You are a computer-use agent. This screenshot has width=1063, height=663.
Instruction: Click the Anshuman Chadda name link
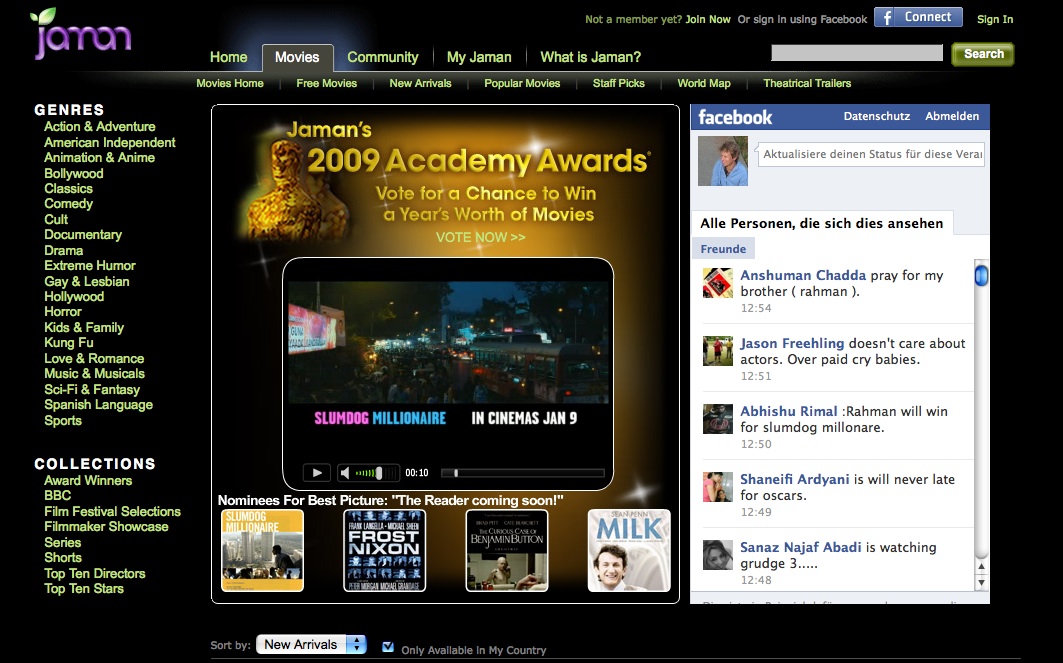point(803,275)
